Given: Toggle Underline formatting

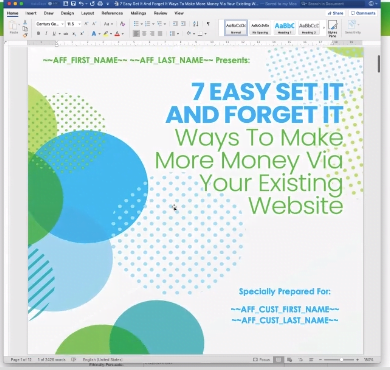Looking at the screenshot, I should click(55, 34).
